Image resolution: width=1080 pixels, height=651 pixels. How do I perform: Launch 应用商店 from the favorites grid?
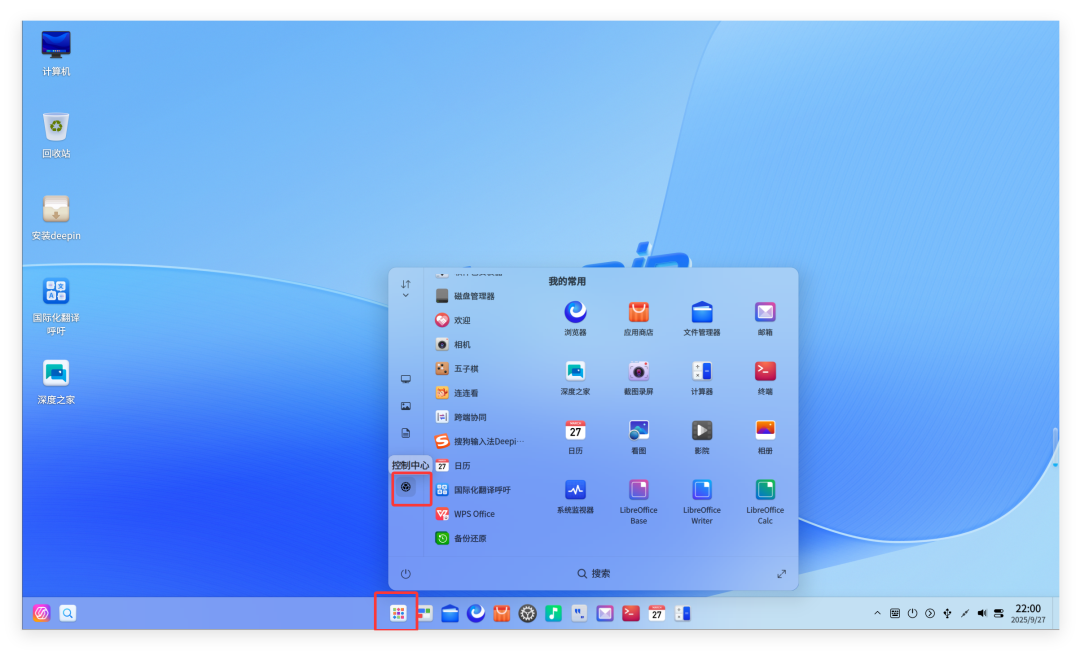click(x=638, y=318)
